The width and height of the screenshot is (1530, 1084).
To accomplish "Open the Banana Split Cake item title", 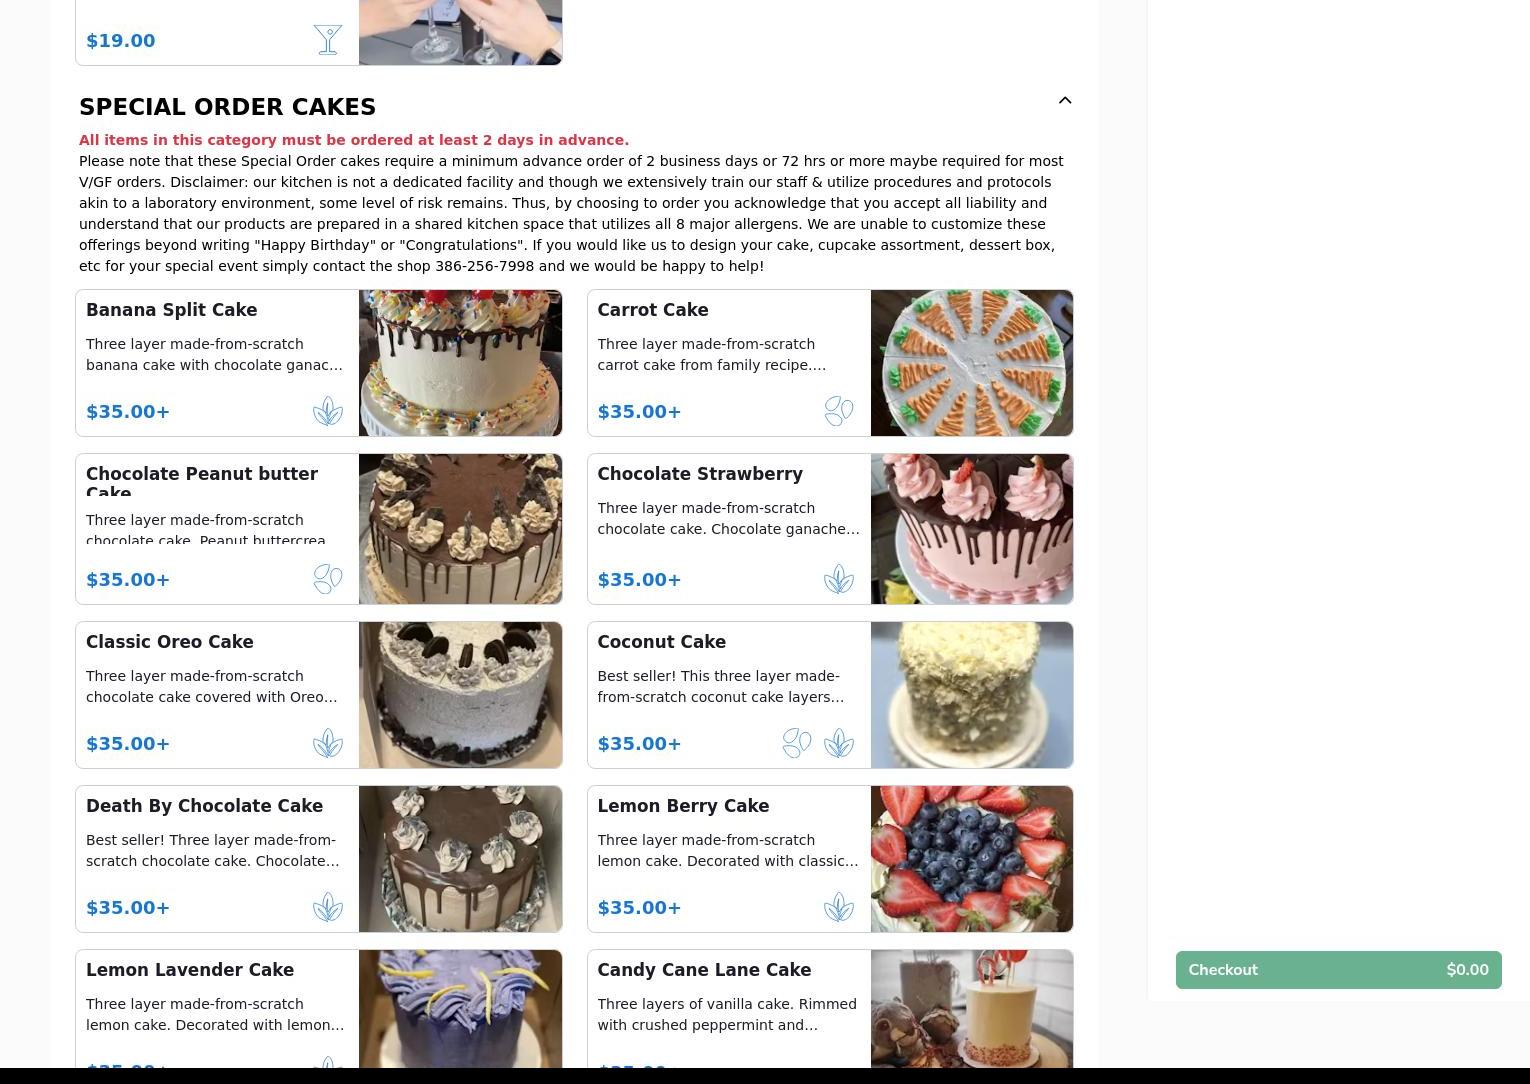I will click(172, 310).
